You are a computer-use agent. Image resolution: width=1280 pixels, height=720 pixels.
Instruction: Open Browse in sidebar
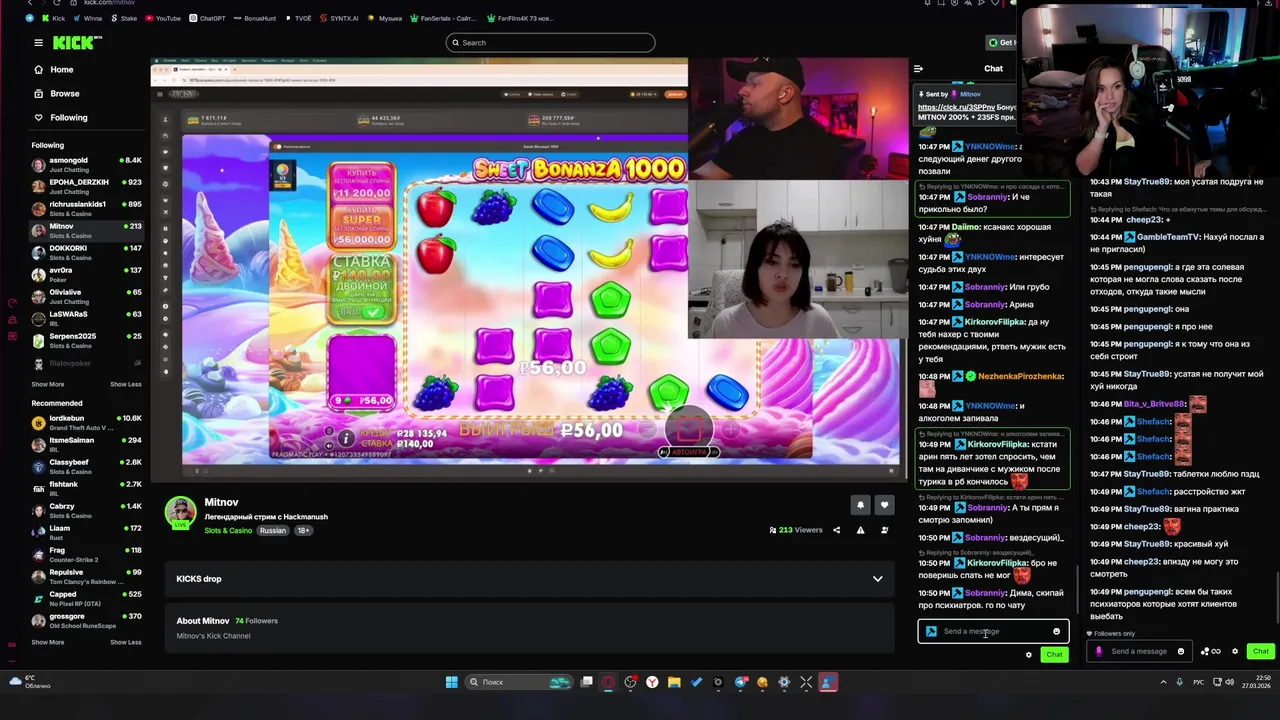tap(64, 94)
